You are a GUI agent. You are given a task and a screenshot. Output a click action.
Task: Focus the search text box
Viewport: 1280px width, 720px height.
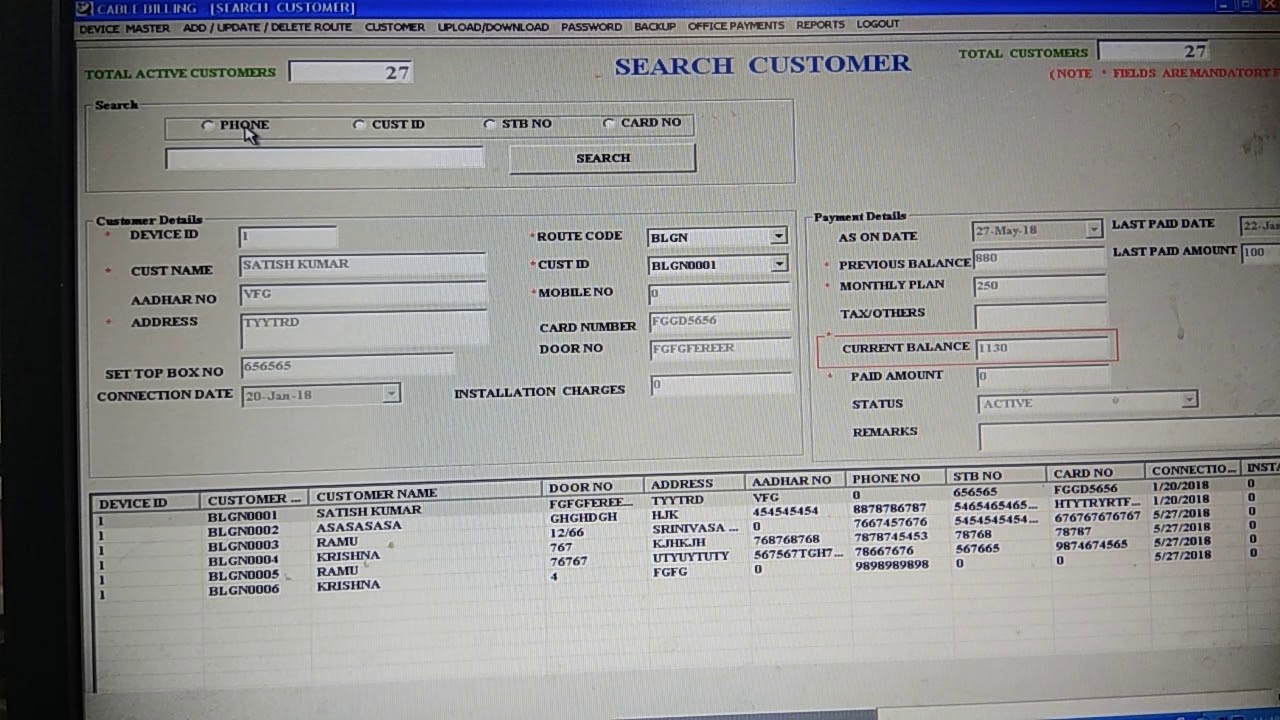324,158
